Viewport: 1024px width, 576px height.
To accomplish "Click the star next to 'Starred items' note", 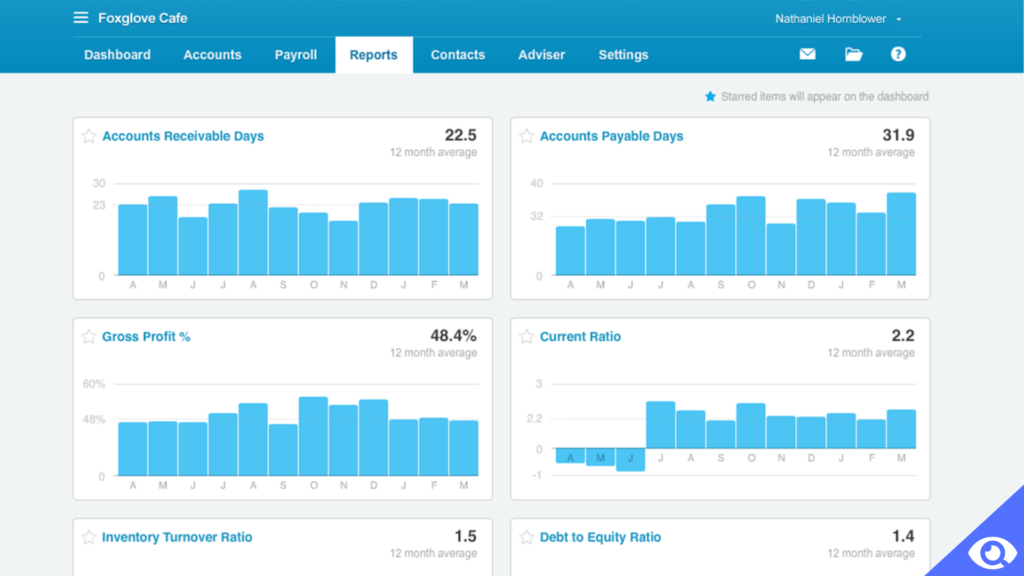I will (710, 96).
